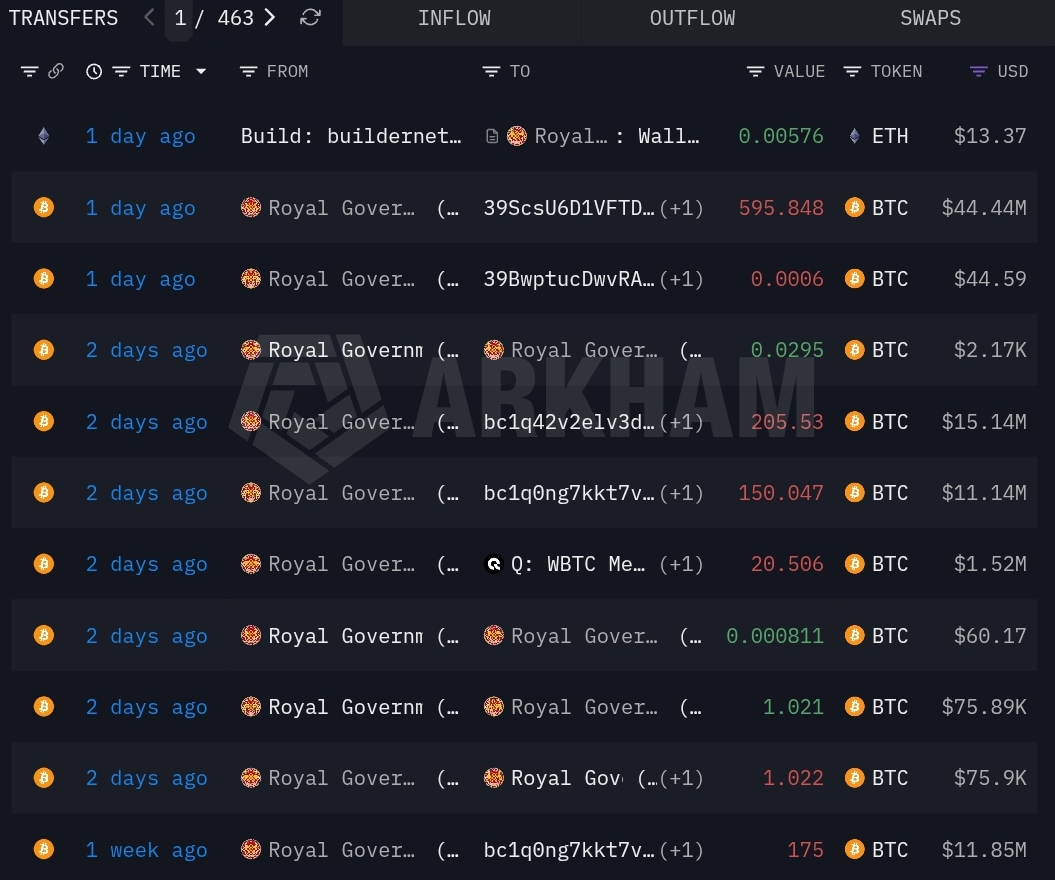Click the chain link filter icon
The width and height of the screenshot is (1055, 880).
click(x=56, y=72)
